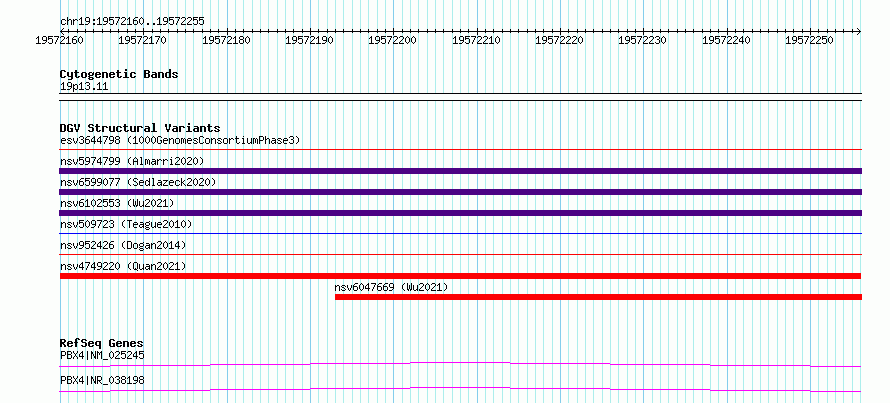The image size is (890, 403).
Task: Click the RefSeq Genes track title
Action: 102,343
